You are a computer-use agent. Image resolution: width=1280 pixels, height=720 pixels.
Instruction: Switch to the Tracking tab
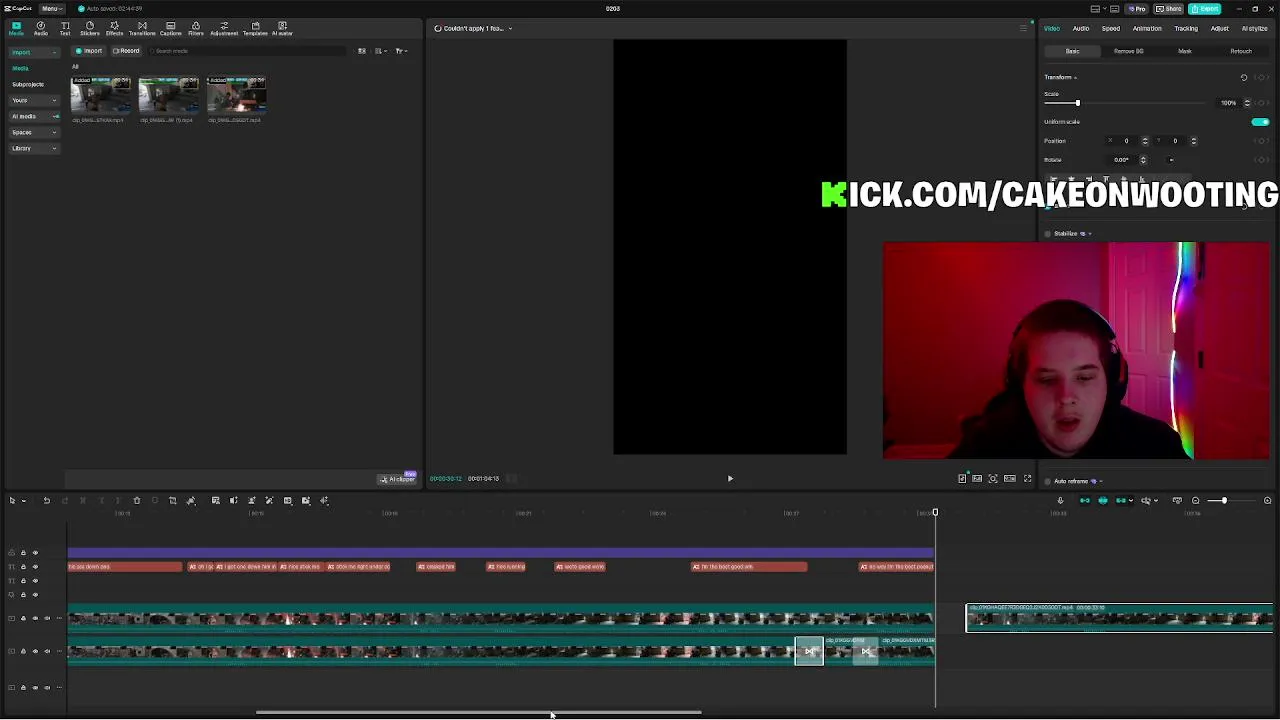click(1186, 28)
